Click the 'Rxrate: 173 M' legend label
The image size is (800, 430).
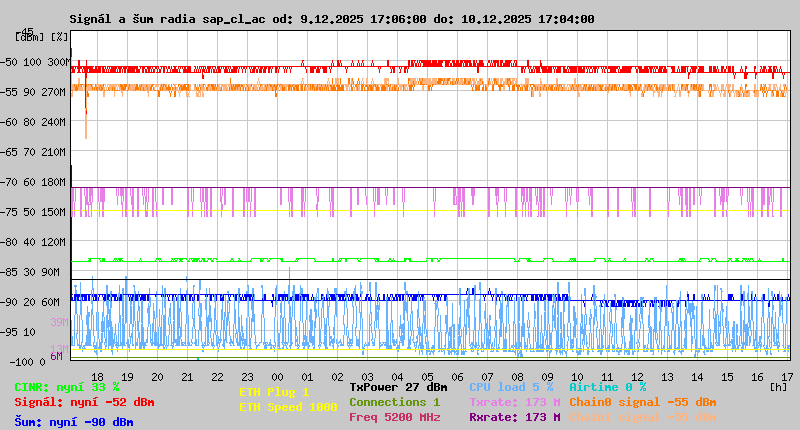click(x=515, y=417)
